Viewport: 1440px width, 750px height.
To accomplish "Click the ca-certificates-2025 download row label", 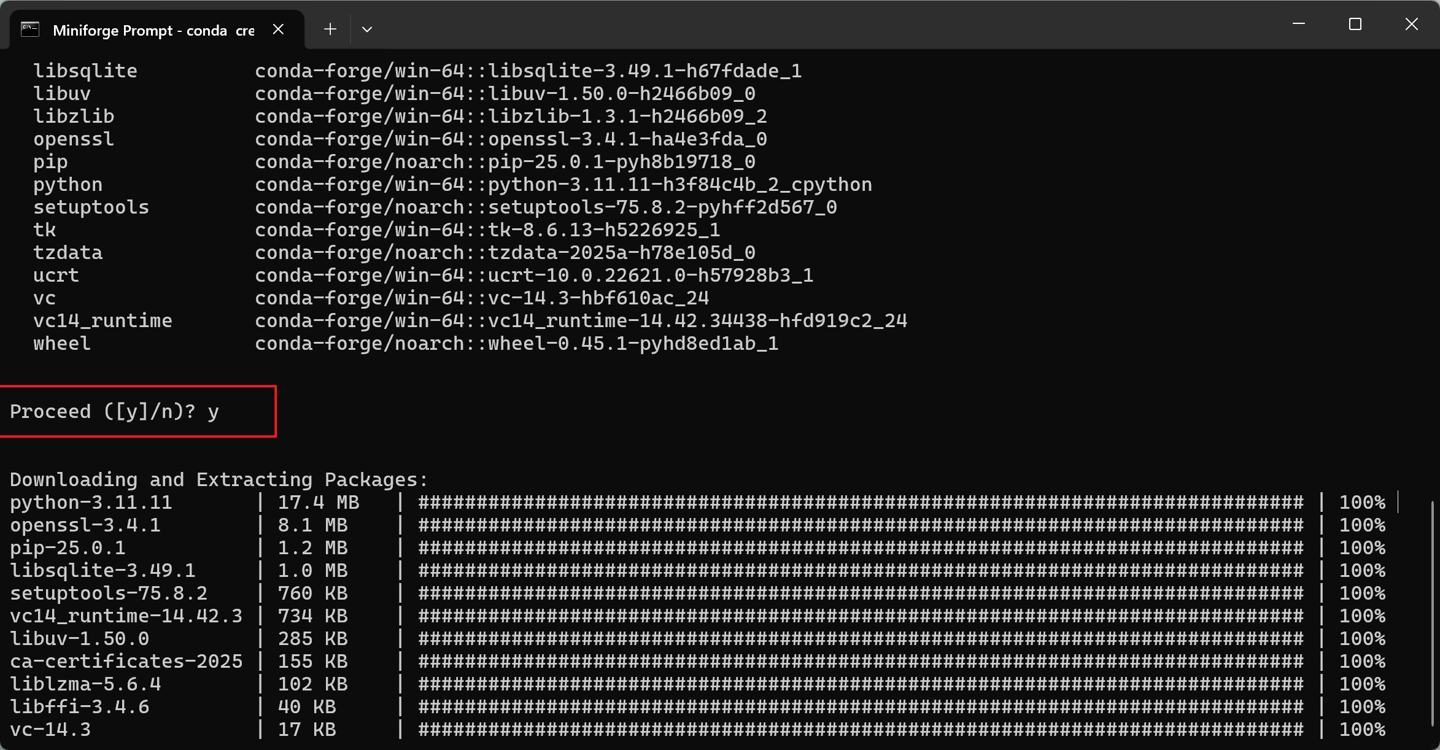I will (x=126, y=661).
